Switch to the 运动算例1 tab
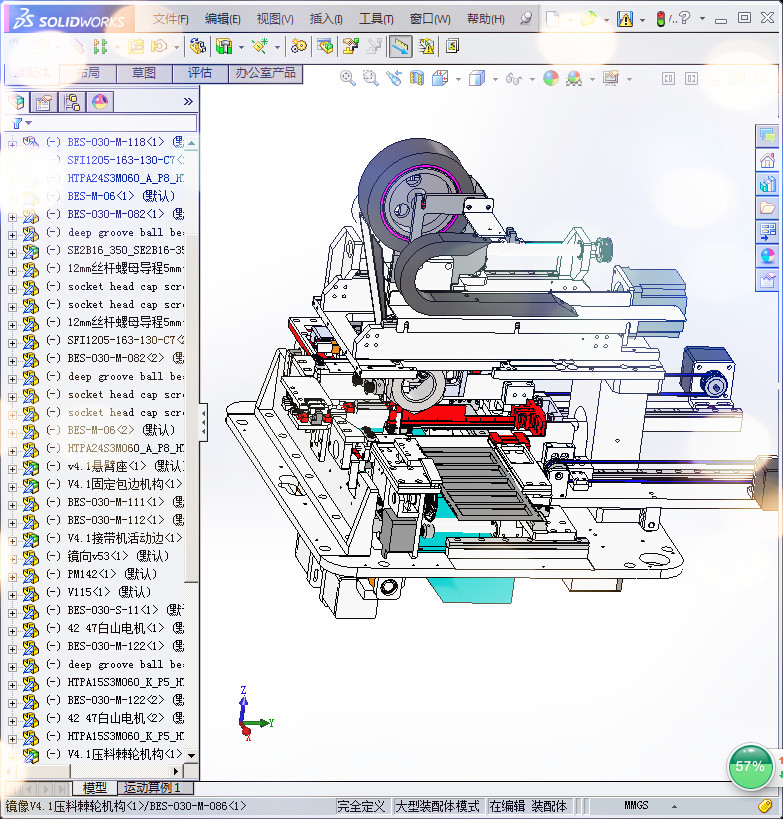The image size is (783, 819). (152, 788)
